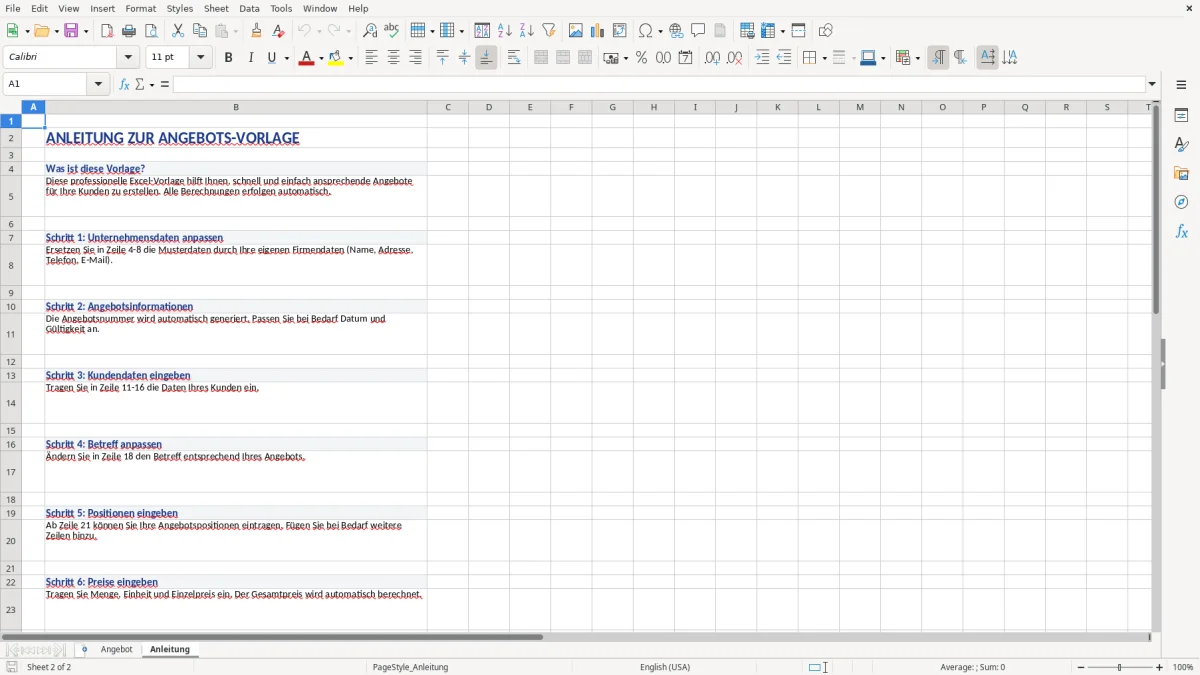
Task: Open the Data menu
Action: click(x=249, y=8)
